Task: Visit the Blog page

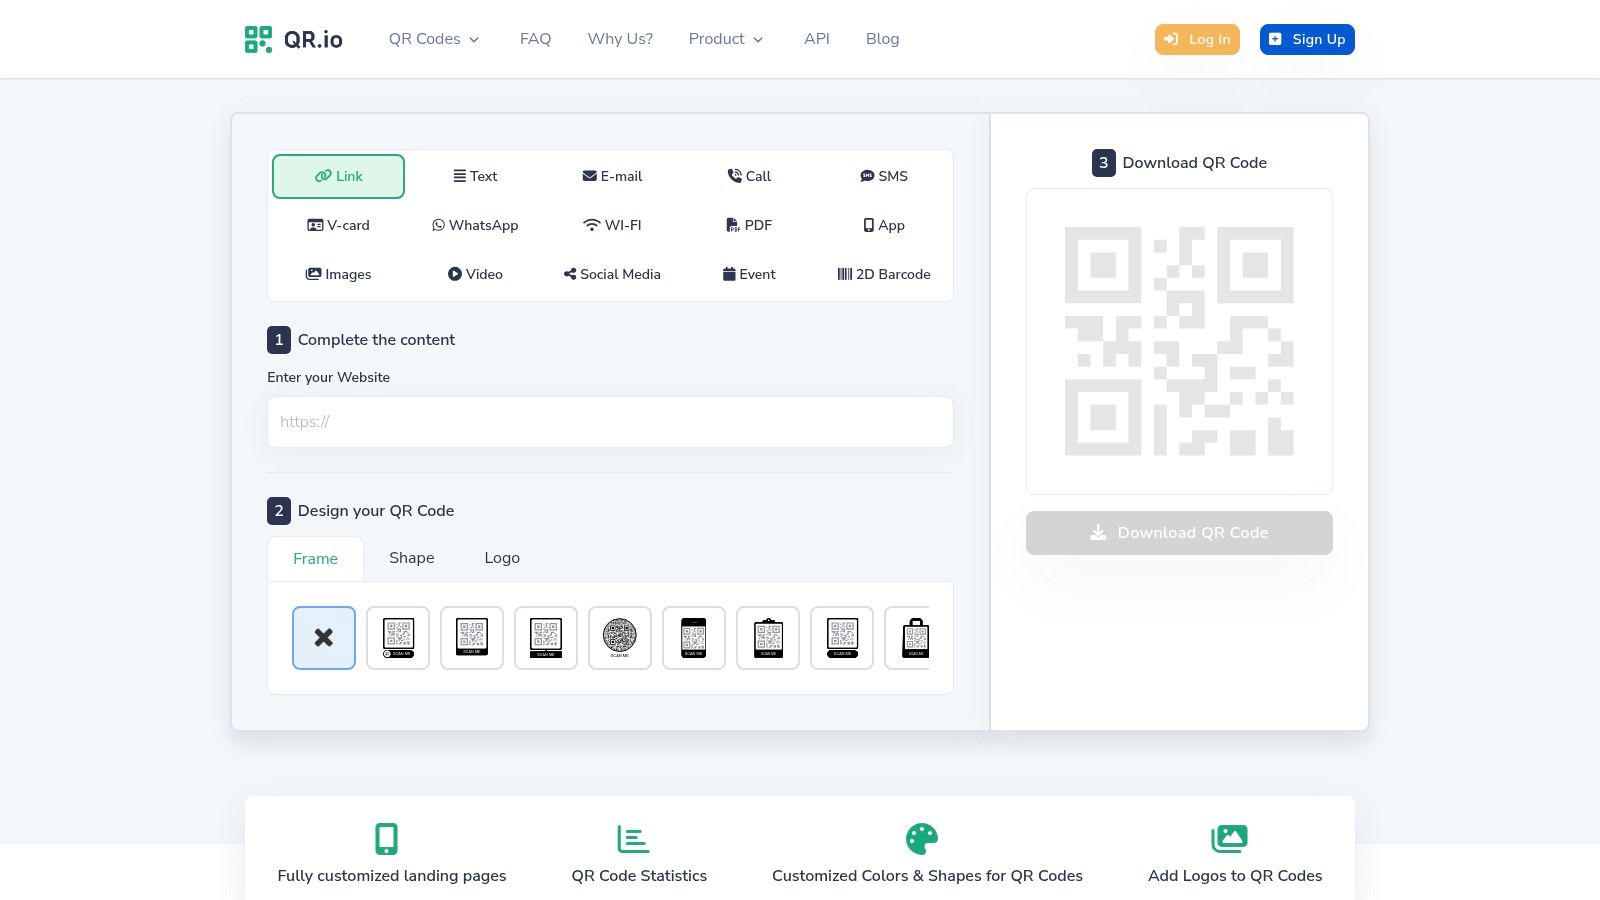Action: tap(882, 39)
